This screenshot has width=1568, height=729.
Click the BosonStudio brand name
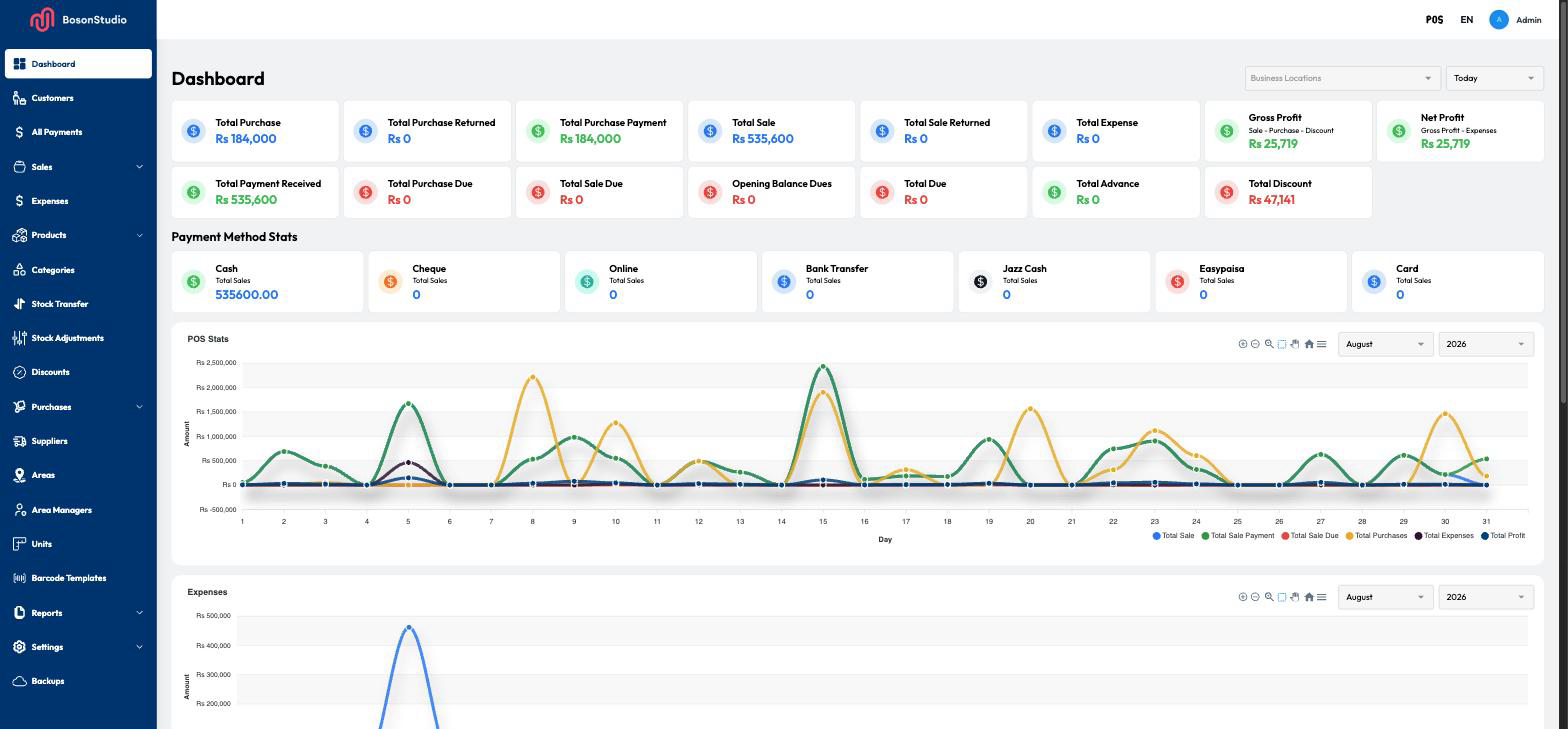[94, 19]
